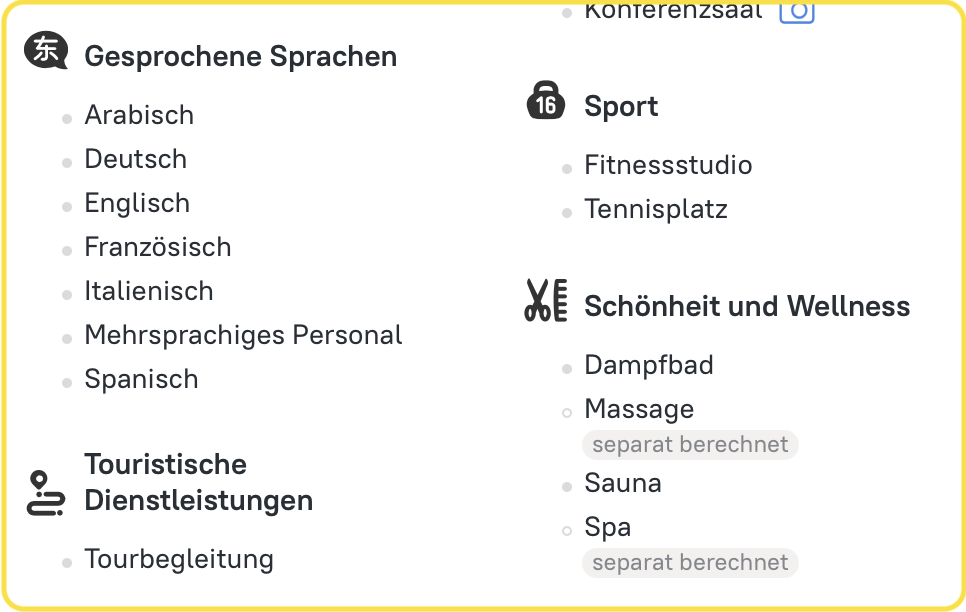Select the Englisch language entry
This screenshot has height=612, width=966.
point(137,203)
